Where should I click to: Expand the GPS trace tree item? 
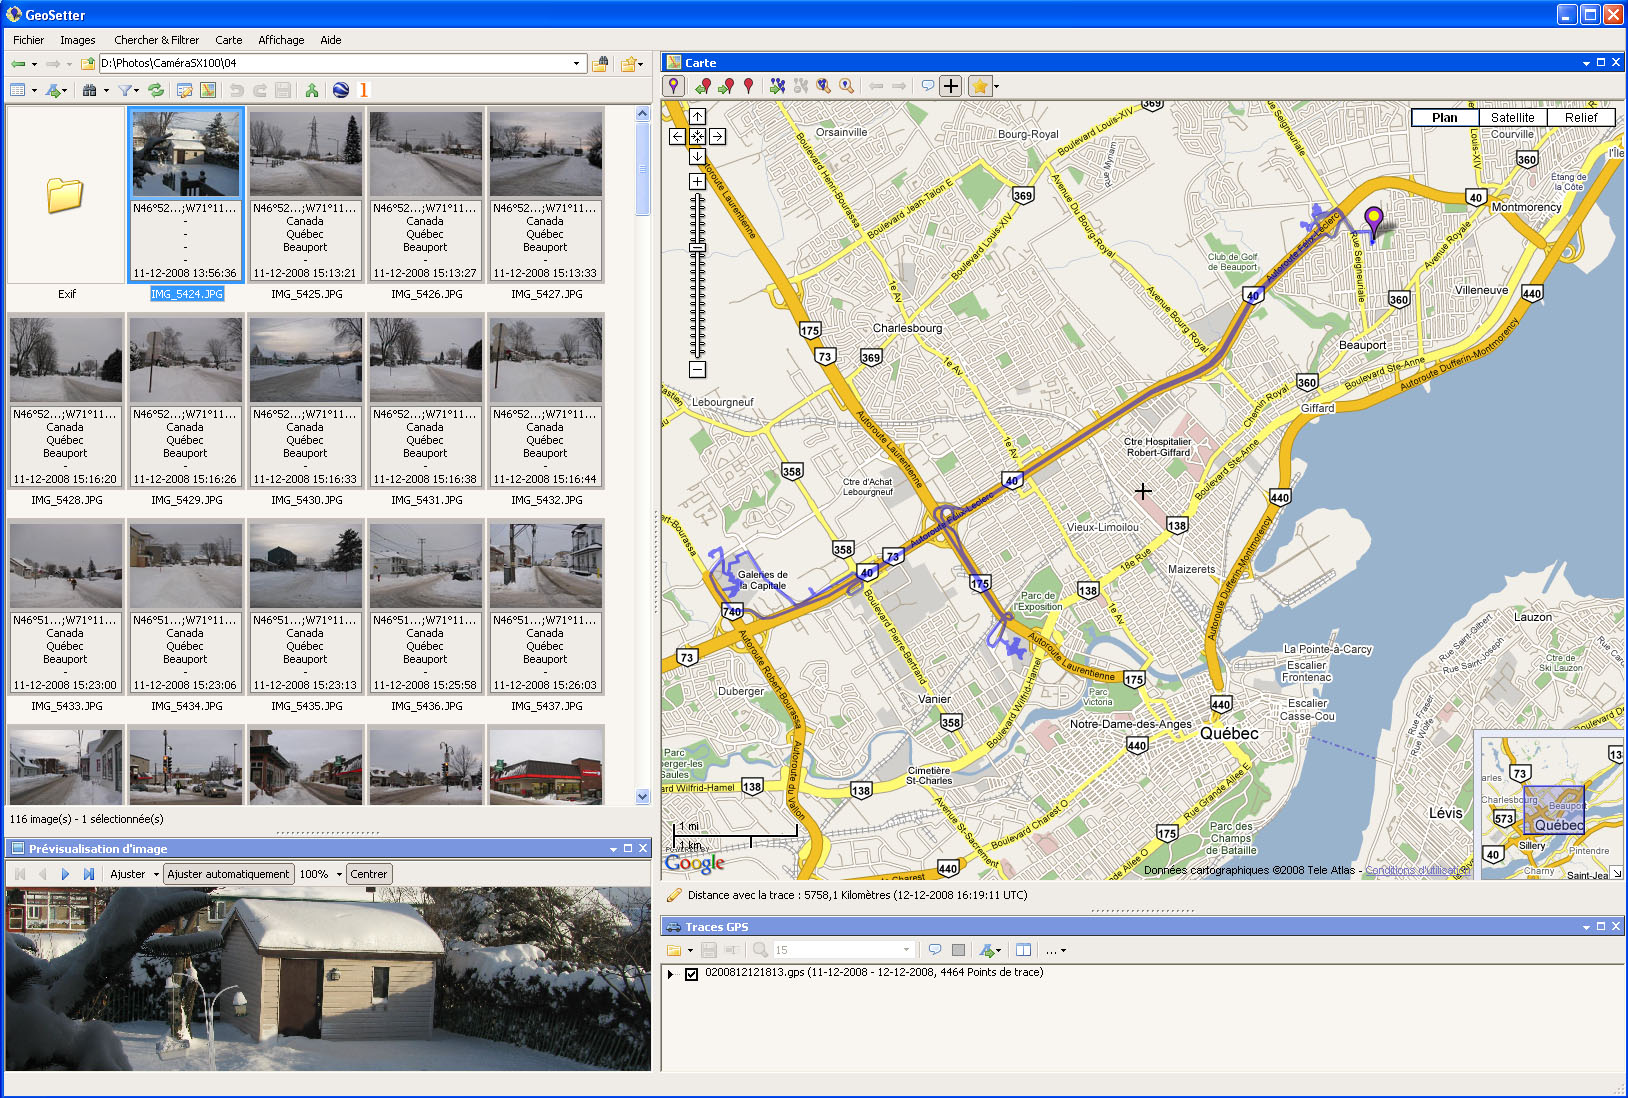tap(671, 973)
